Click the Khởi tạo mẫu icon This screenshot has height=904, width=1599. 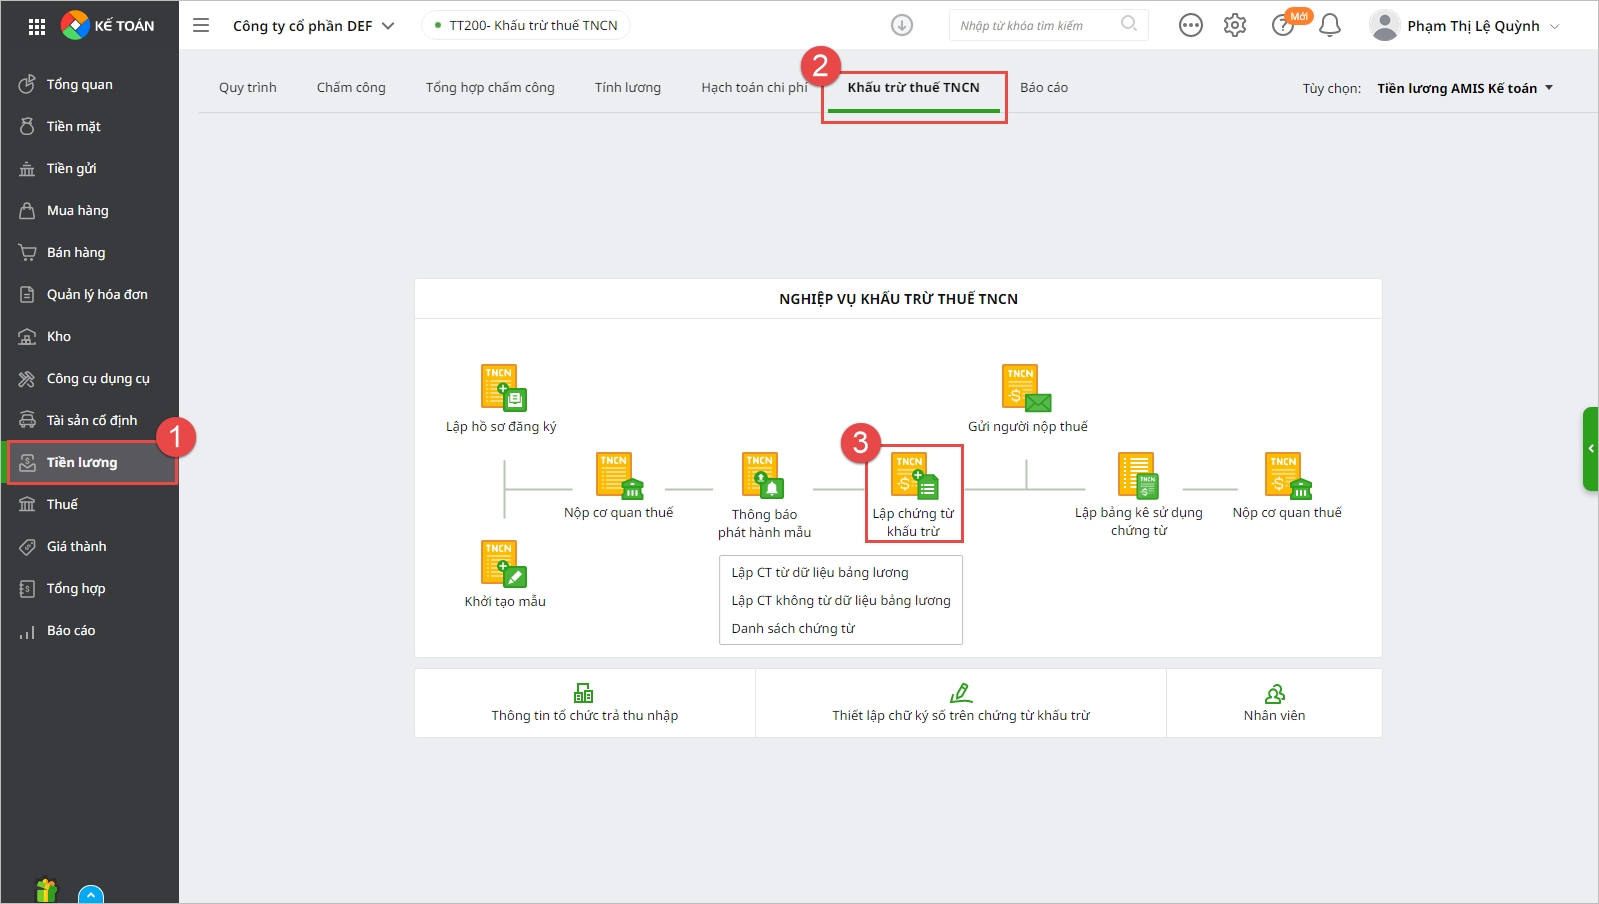coord(503,563)
